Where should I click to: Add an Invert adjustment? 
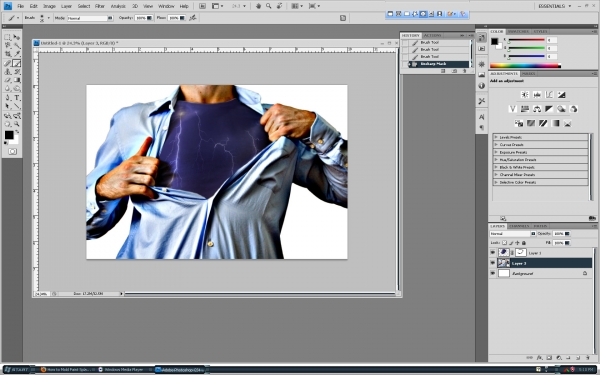tap(519, 123)
